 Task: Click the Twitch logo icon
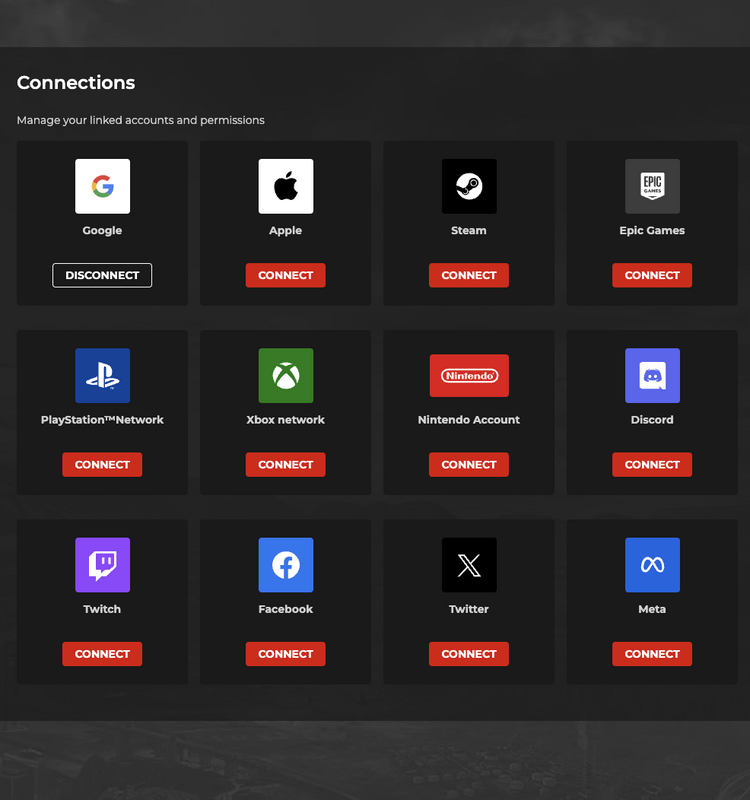point(103,565)
